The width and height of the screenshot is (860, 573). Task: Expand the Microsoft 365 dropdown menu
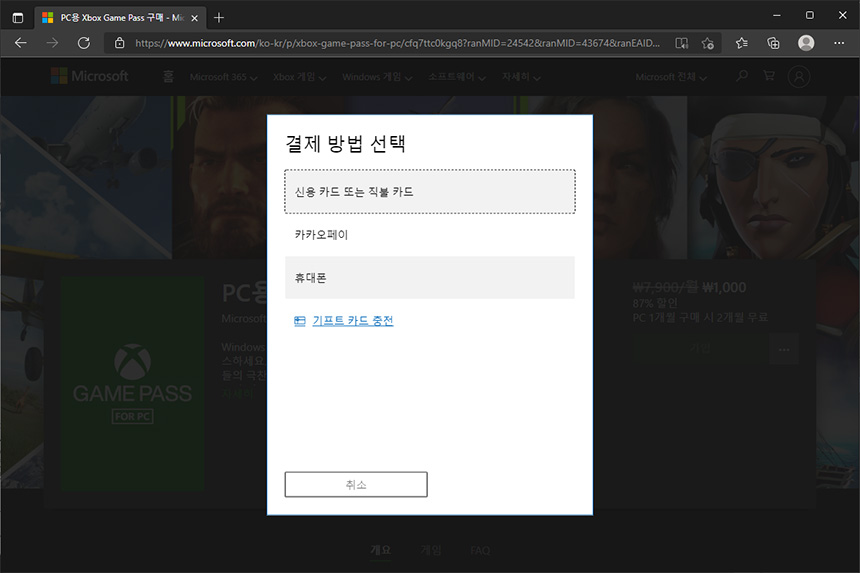tap(223, 77)
